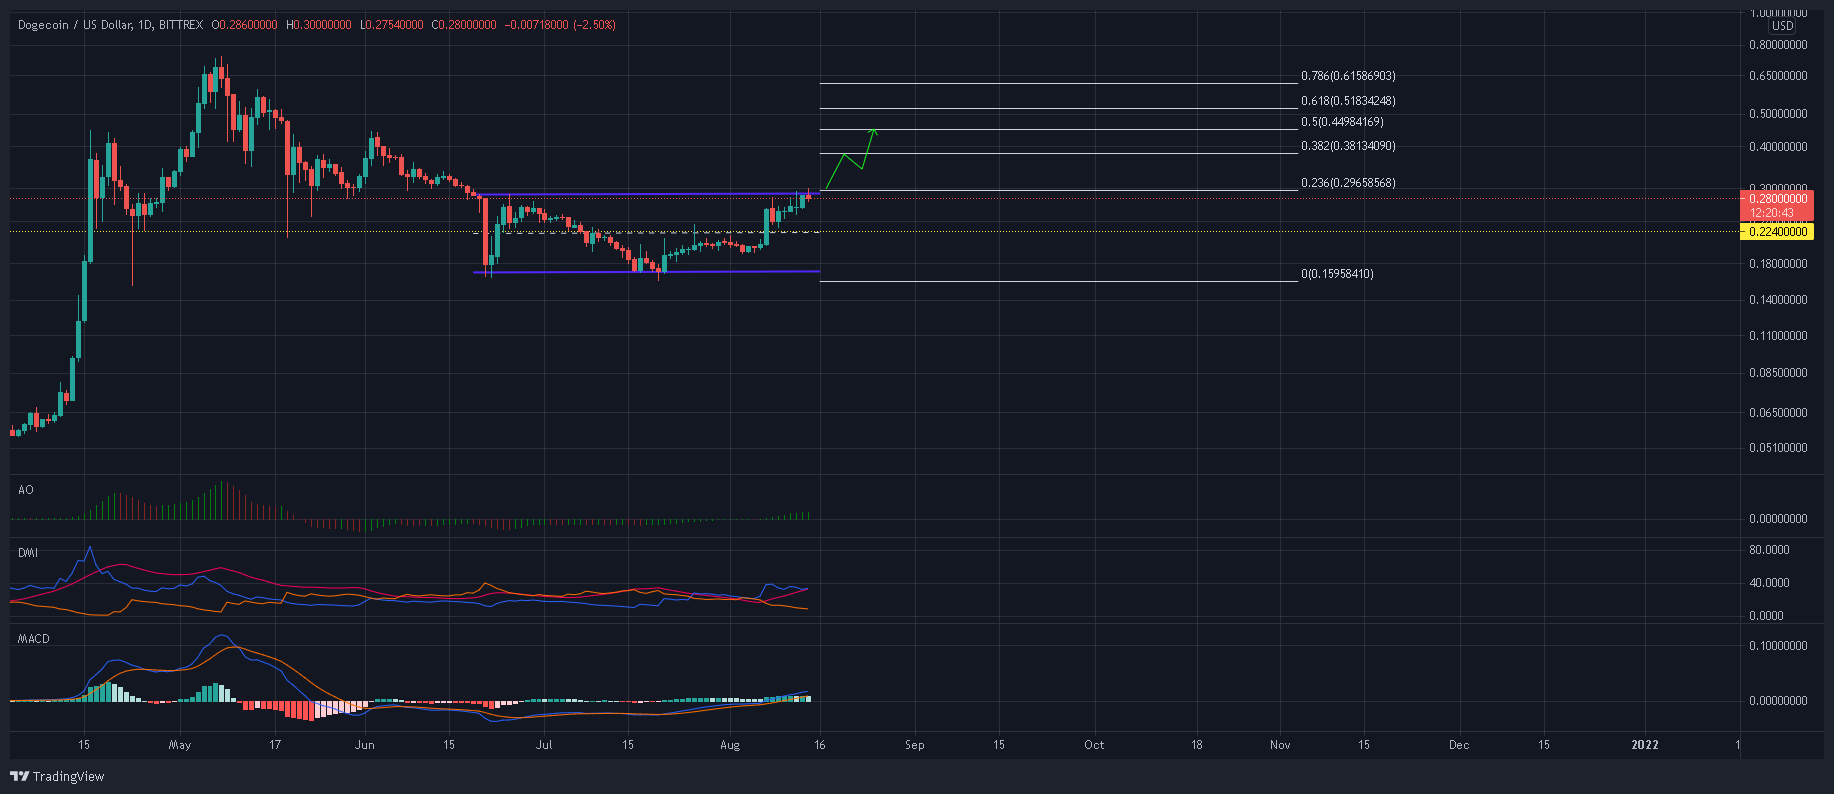Select the lower purple range support line
Viewport: 1834px width, 794px height.
click(646, 272)
